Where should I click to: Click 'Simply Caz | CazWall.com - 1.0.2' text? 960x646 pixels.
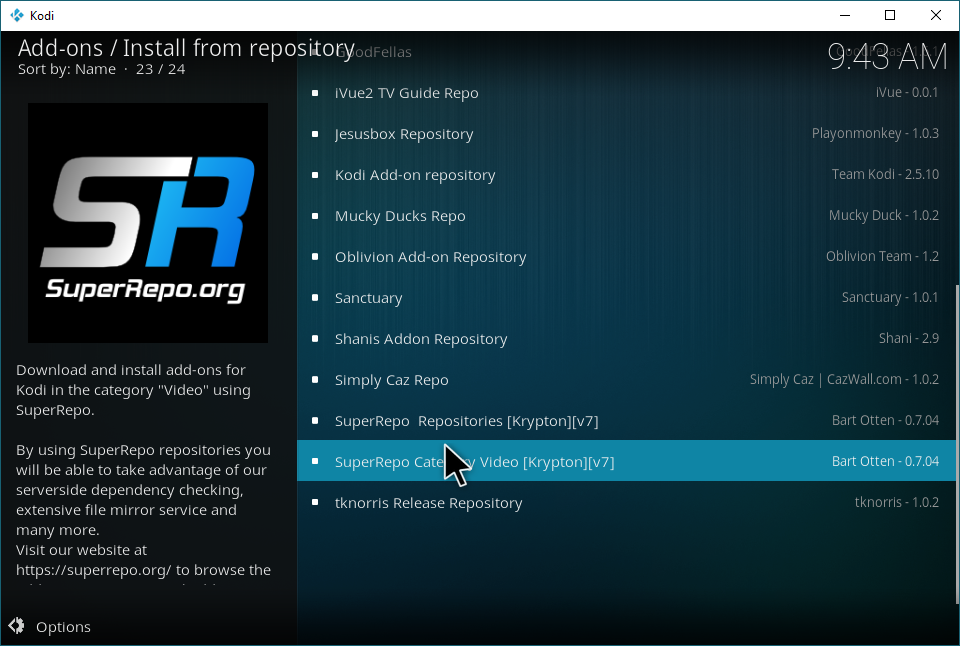click(x=844, y=380)
